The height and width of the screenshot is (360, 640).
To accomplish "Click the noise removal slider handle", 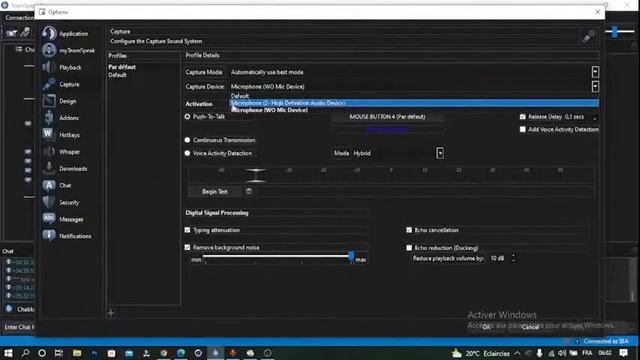I will tap(351, 257).
